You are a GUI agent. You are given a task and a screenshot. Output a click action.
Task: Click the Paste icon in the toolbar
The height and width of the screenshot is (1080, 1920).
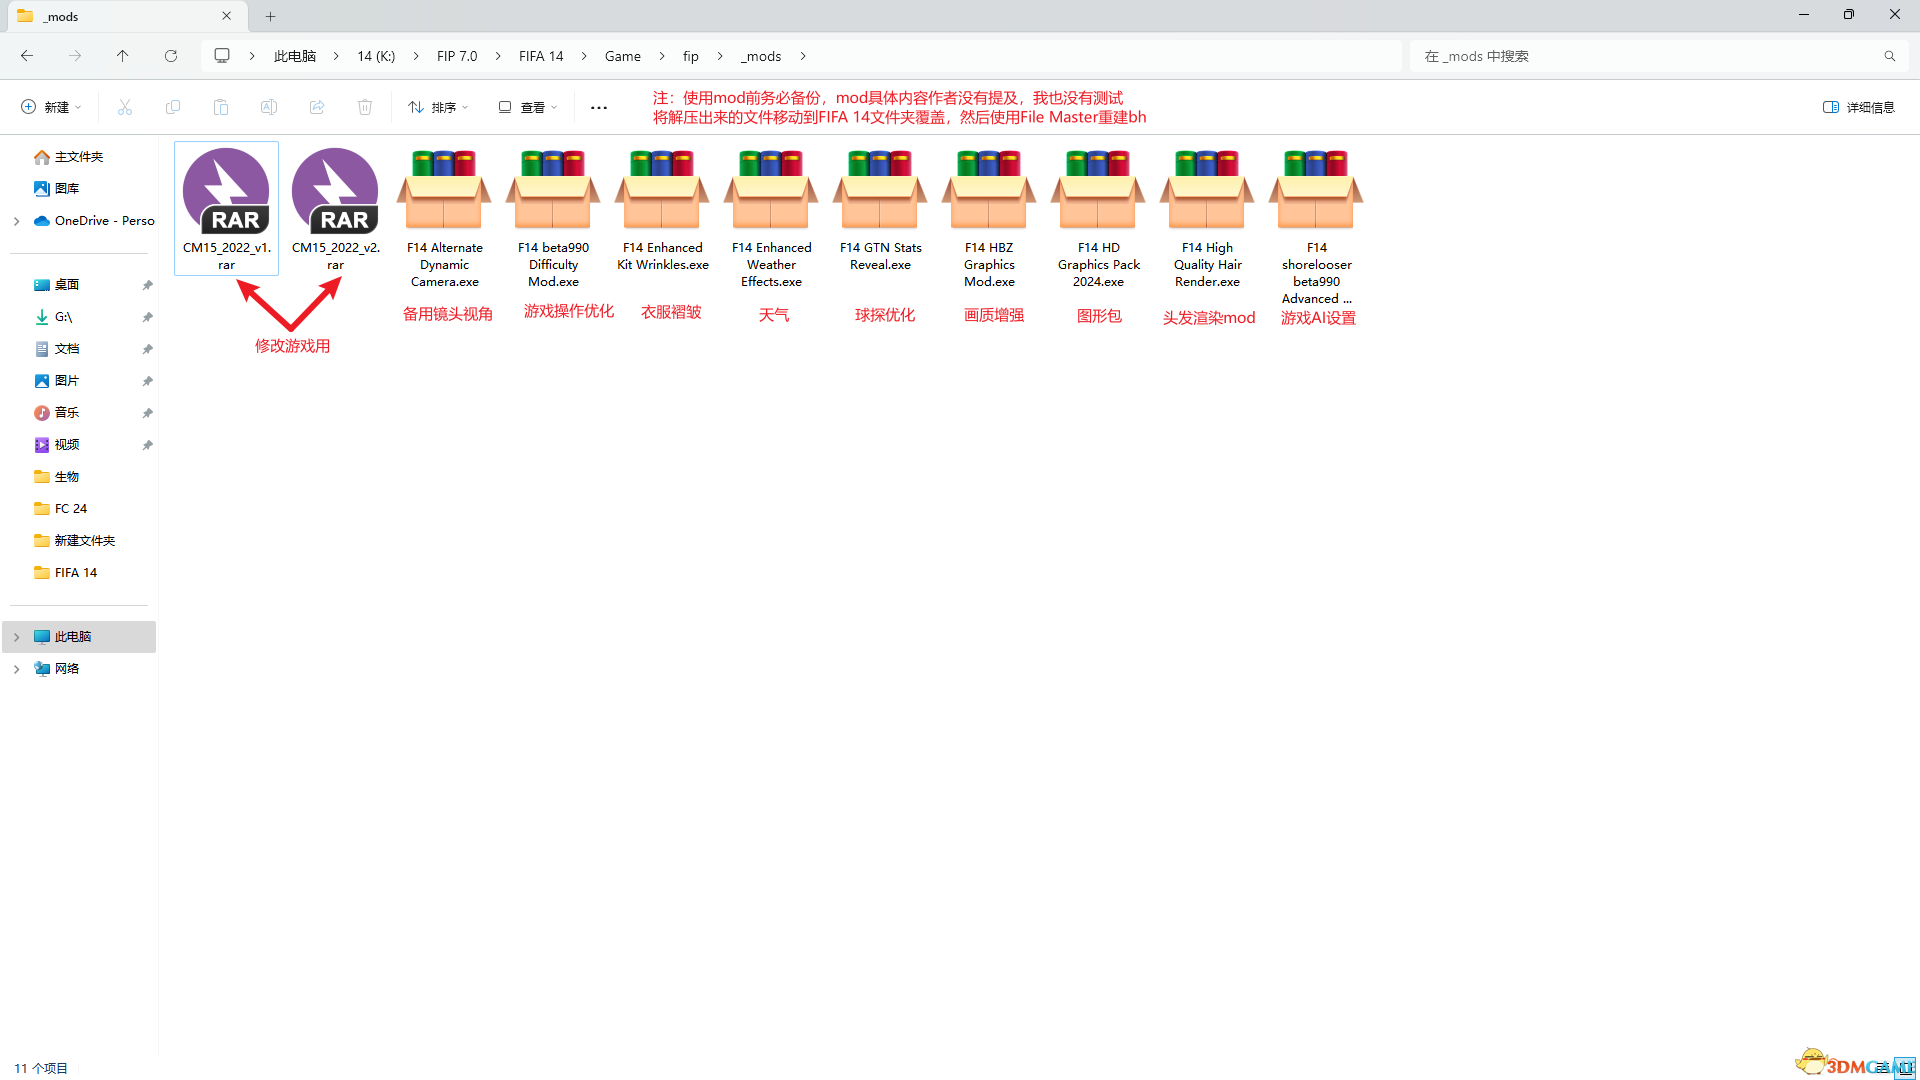(x=220, y=107)
